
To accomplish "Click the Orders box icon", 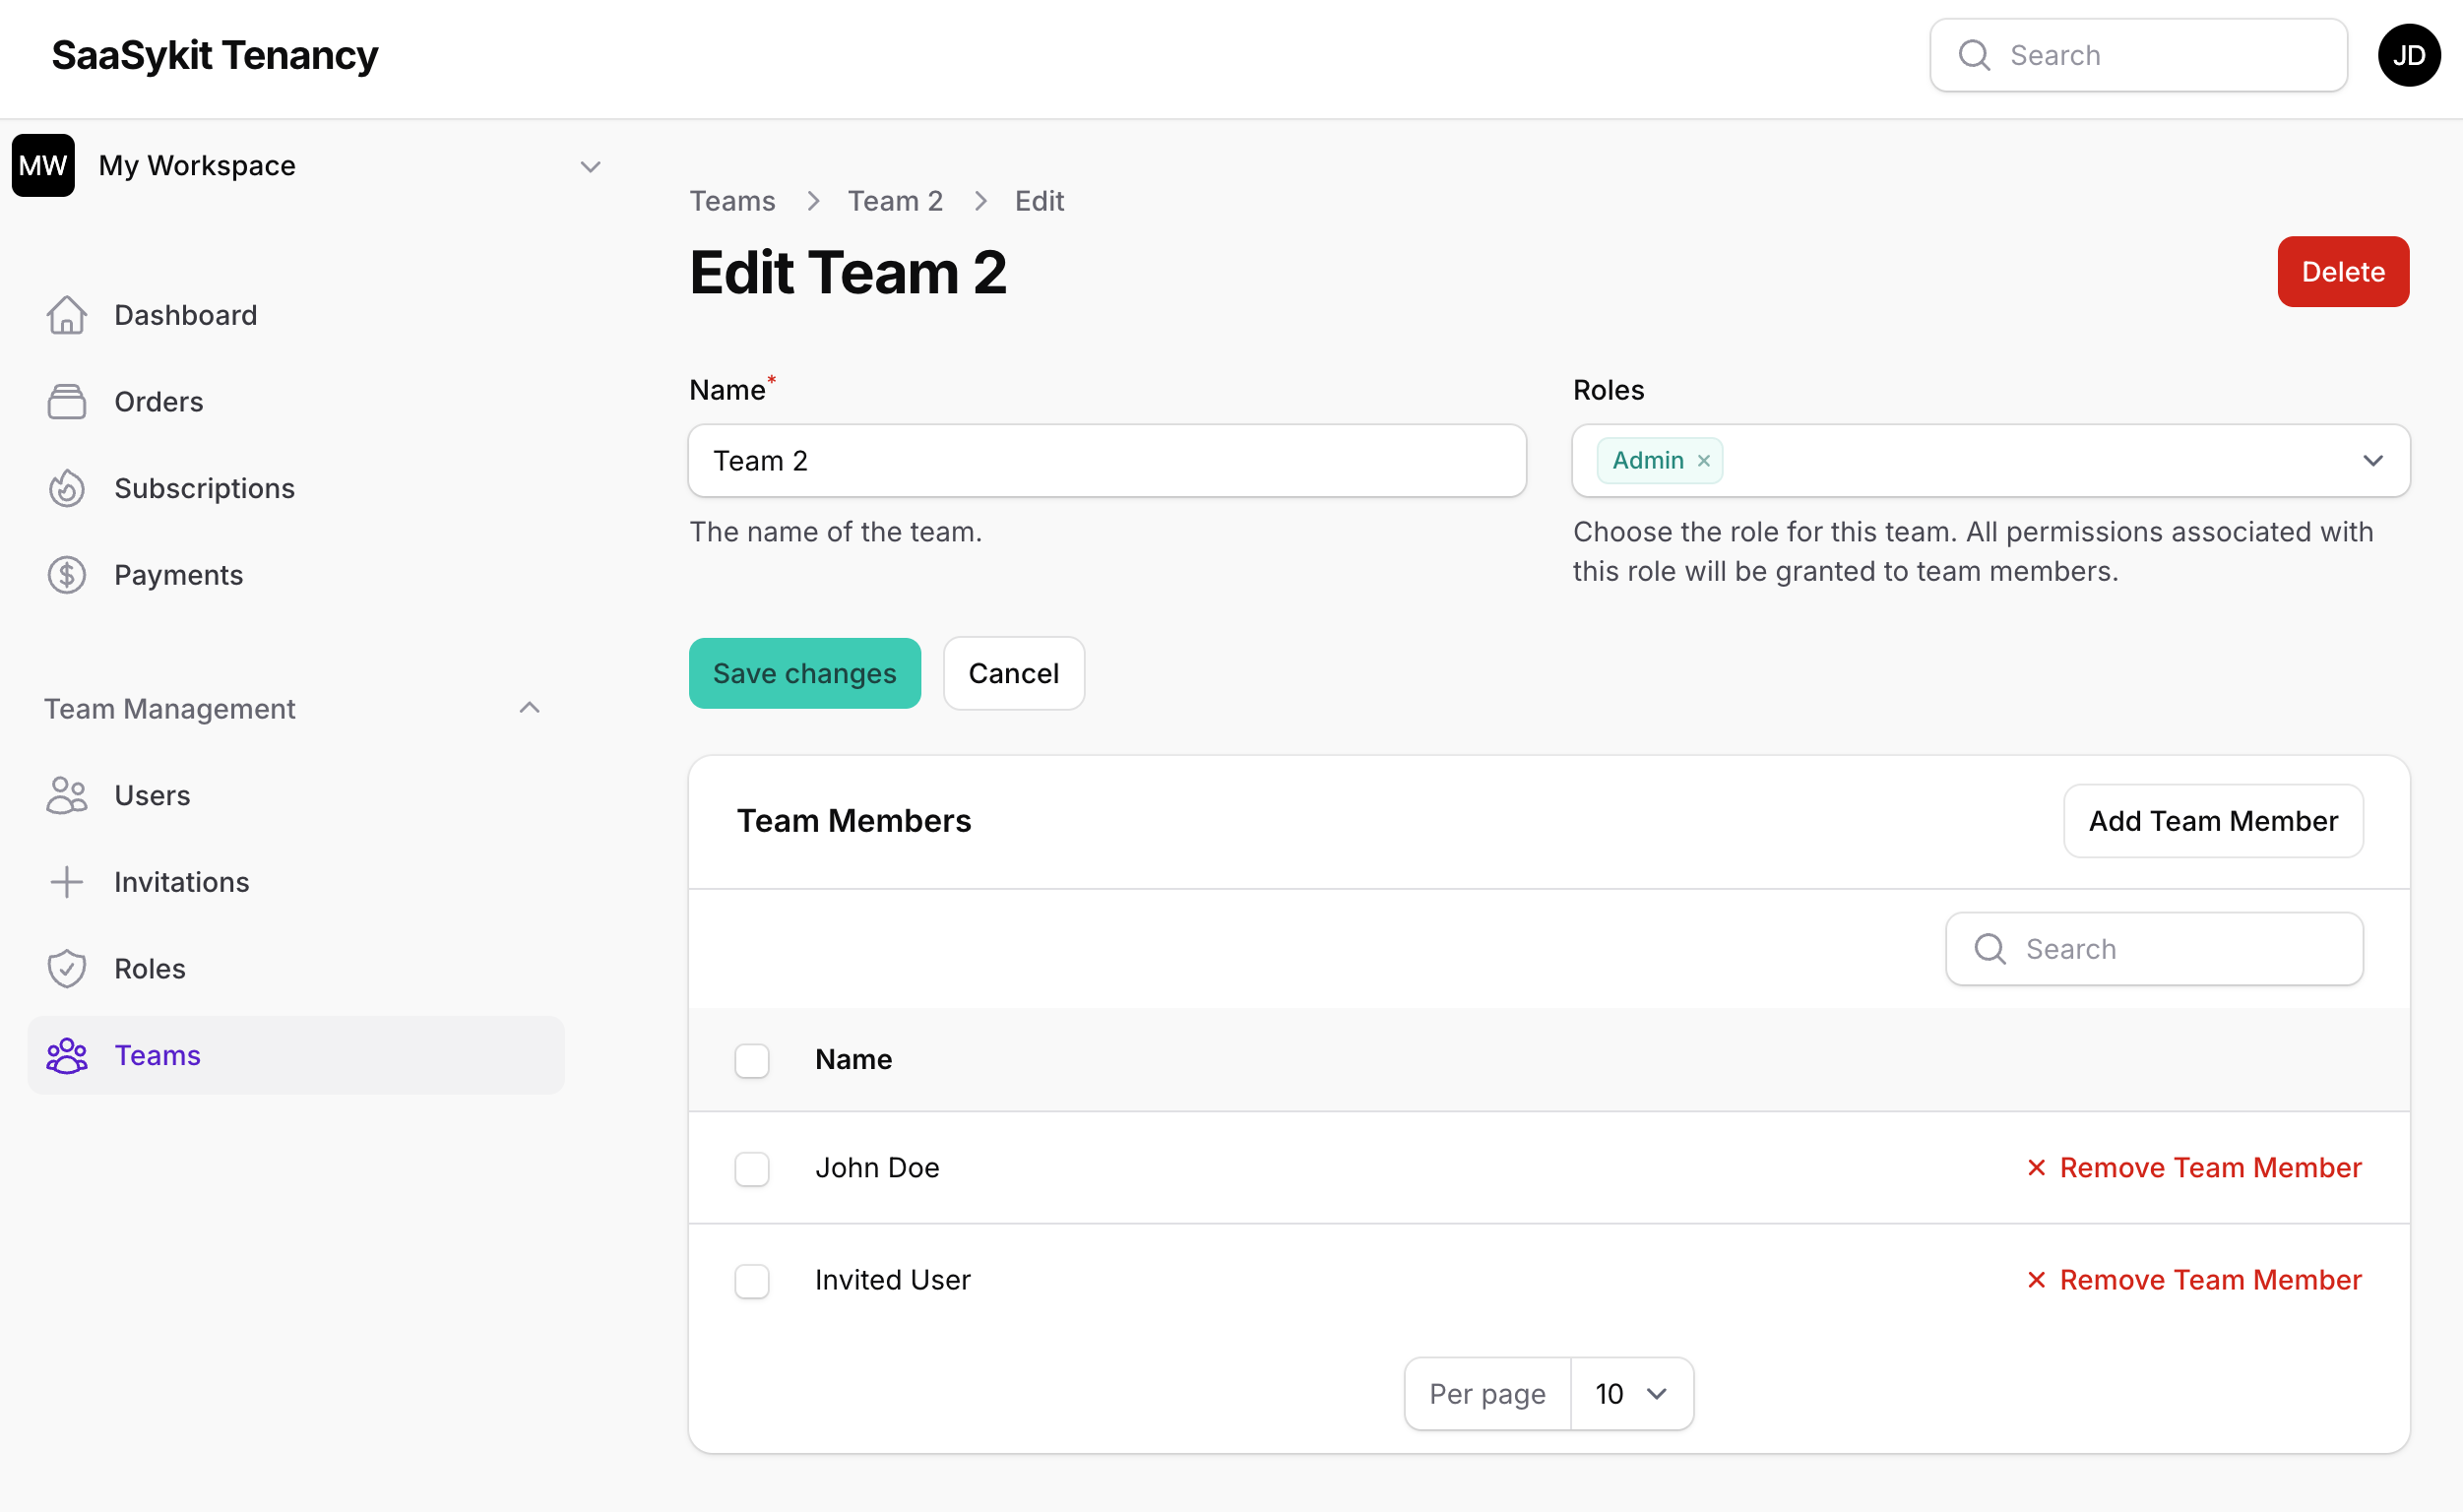I will tap(66, 401).
